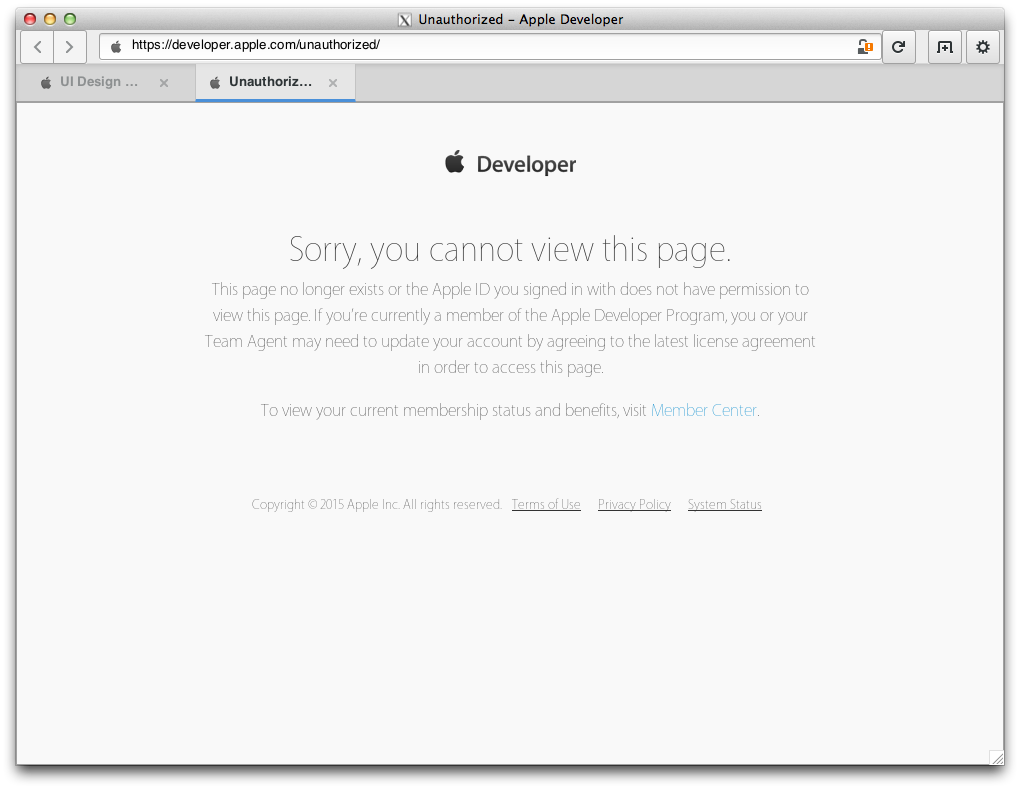Open the Member Center link

pyautogui.click(x=703, y=410)
